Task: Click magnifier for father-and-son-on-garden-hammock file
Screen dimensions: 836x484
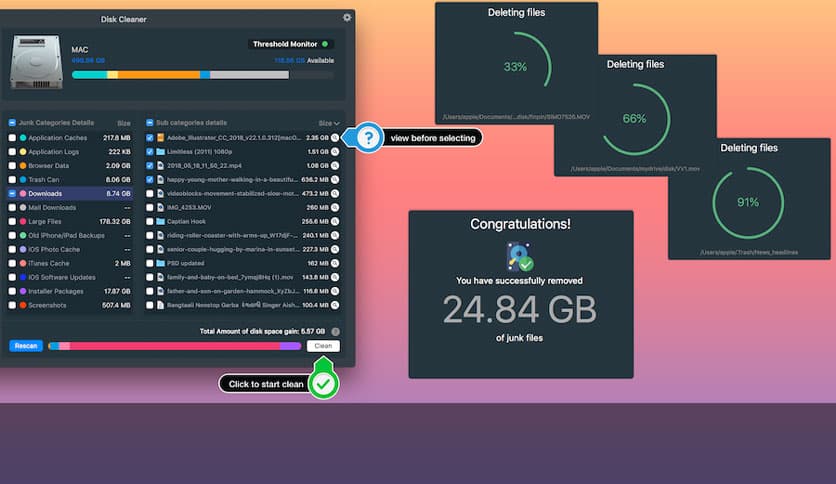Action: 335,291
